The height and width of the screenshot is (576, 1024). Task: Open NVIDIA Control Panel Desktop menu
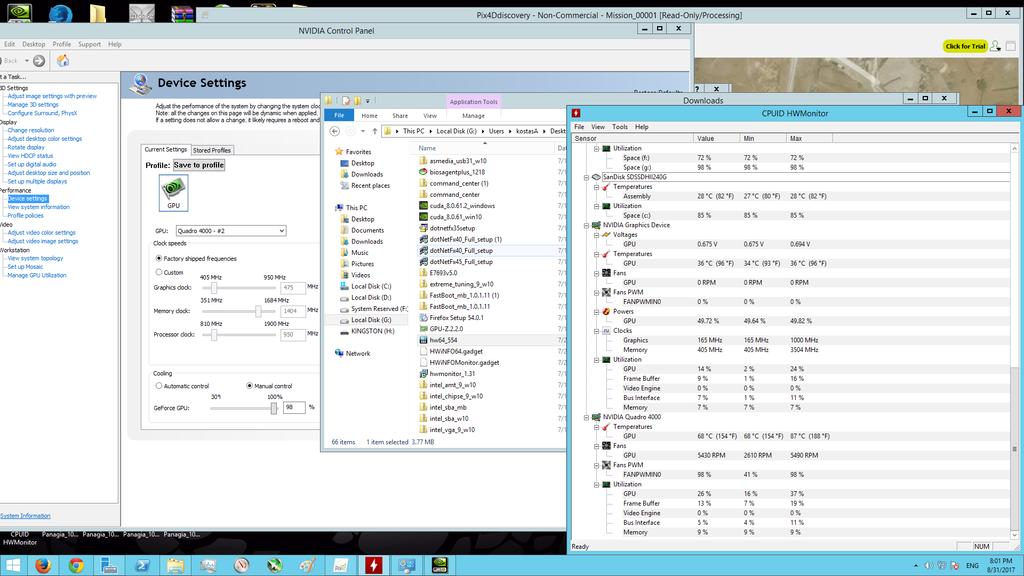[x=34, y=44]
